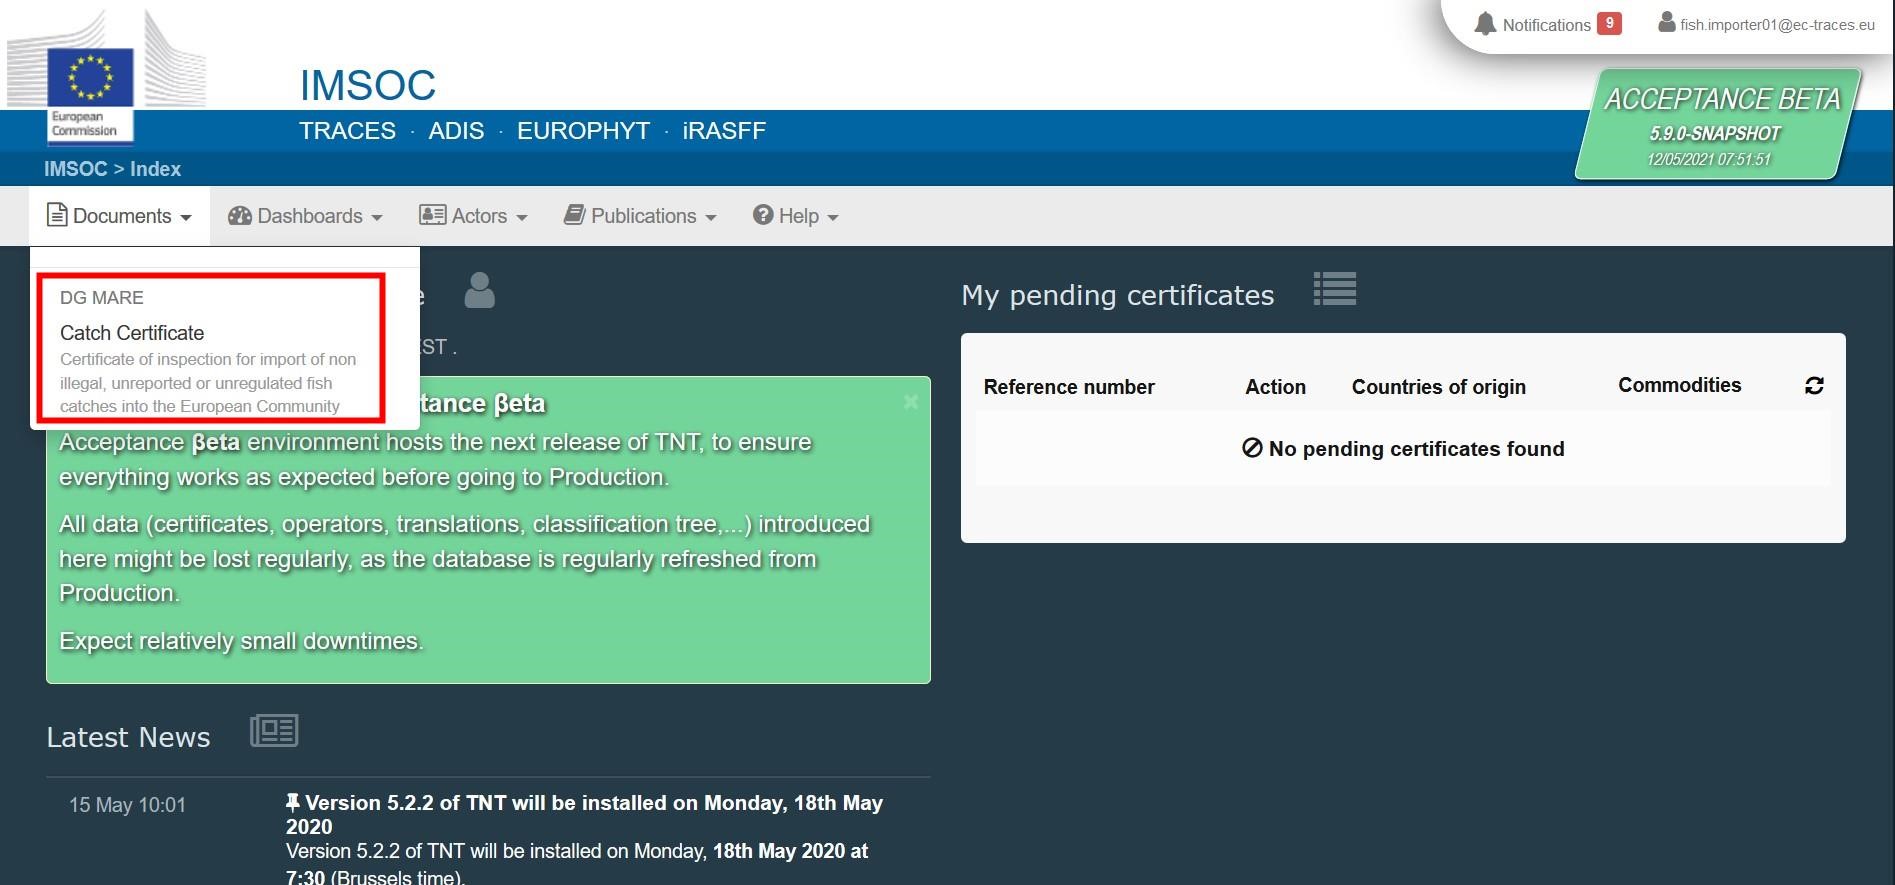Image resolution: width=1895 pixels, height=885 pixels.
Task: Click the Latest News heading
Action: (128, 737)
